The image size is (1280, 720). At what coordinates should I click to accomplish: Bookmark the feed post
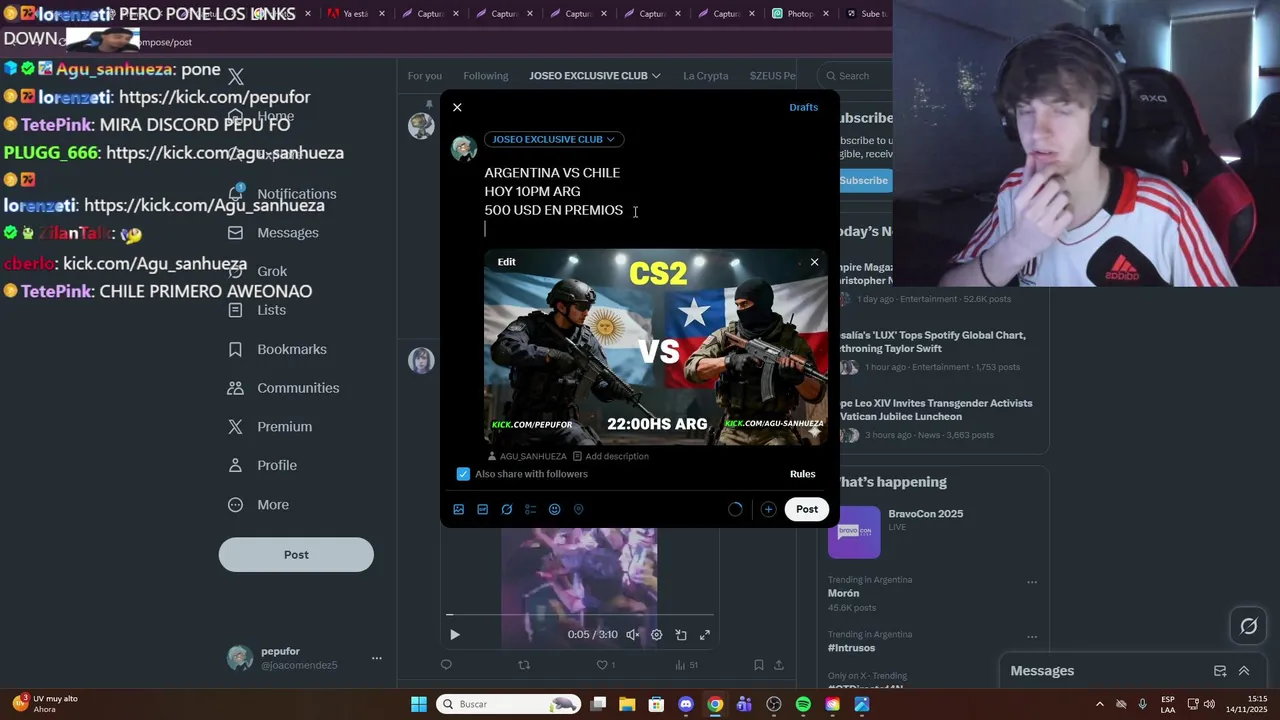pos(759,665)
